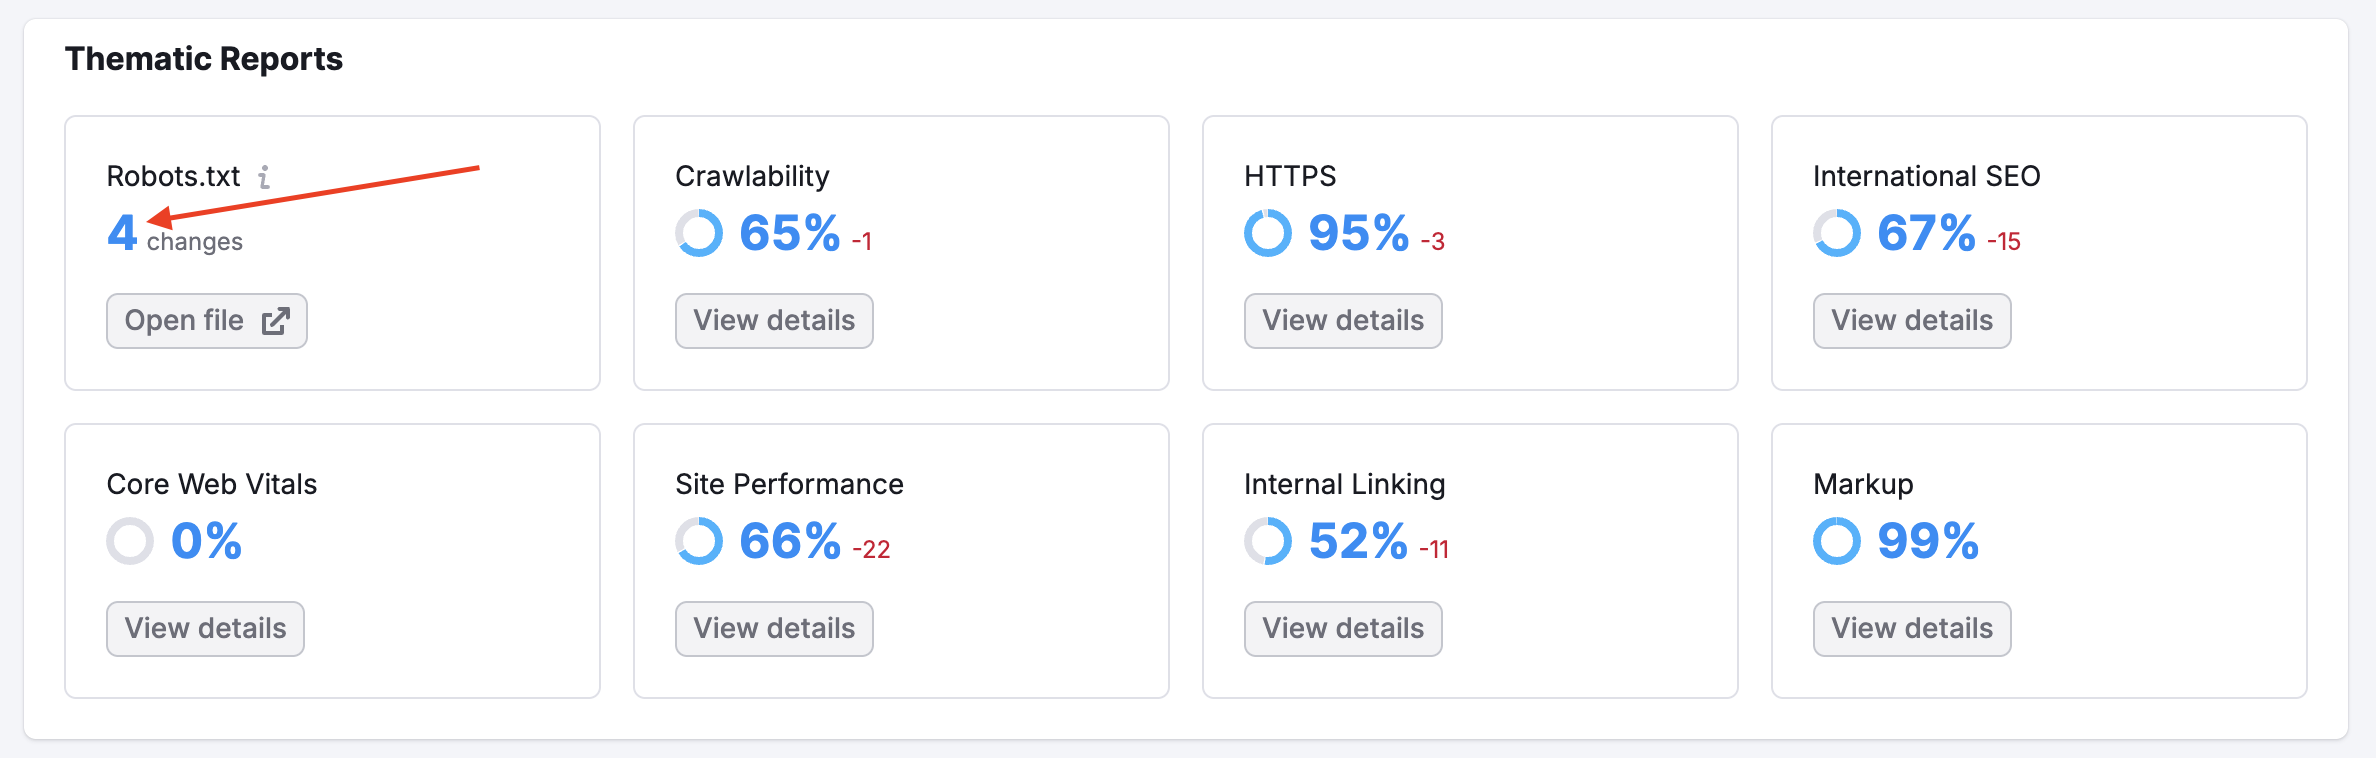View details for Markup report

(x=1912, y=629)
